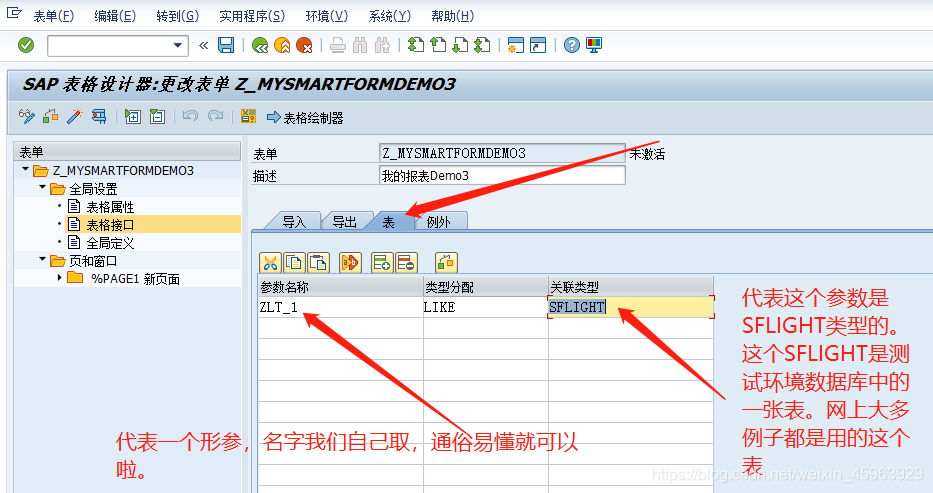This screenshot has height=493, width=933.
Task: Open the 环境 menu
Action: tap(327, 16)
